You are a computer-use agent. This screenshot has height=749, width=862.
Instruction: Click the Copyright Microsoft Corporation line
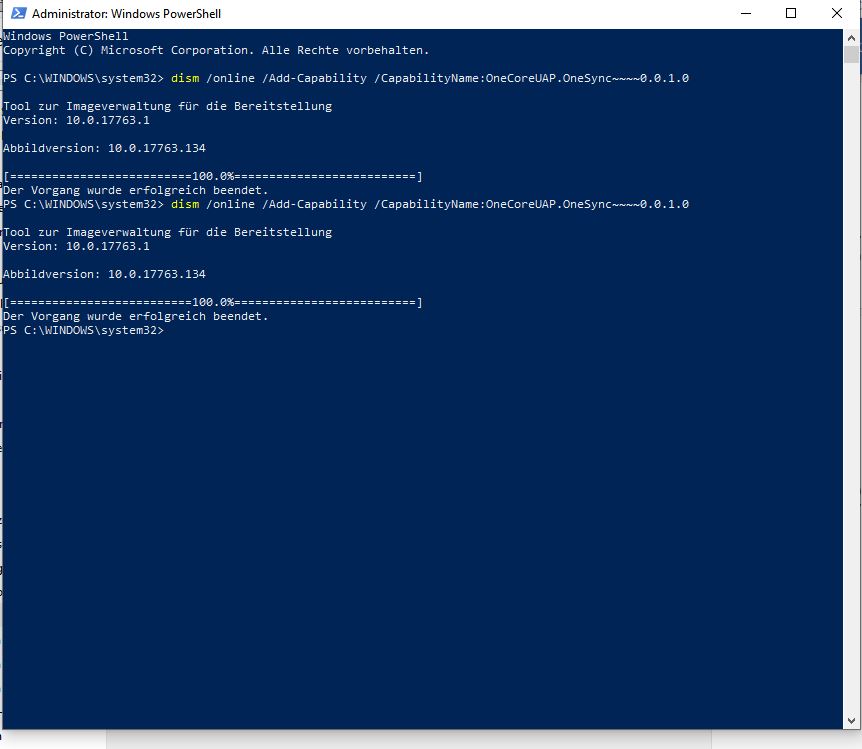(216, 51)
